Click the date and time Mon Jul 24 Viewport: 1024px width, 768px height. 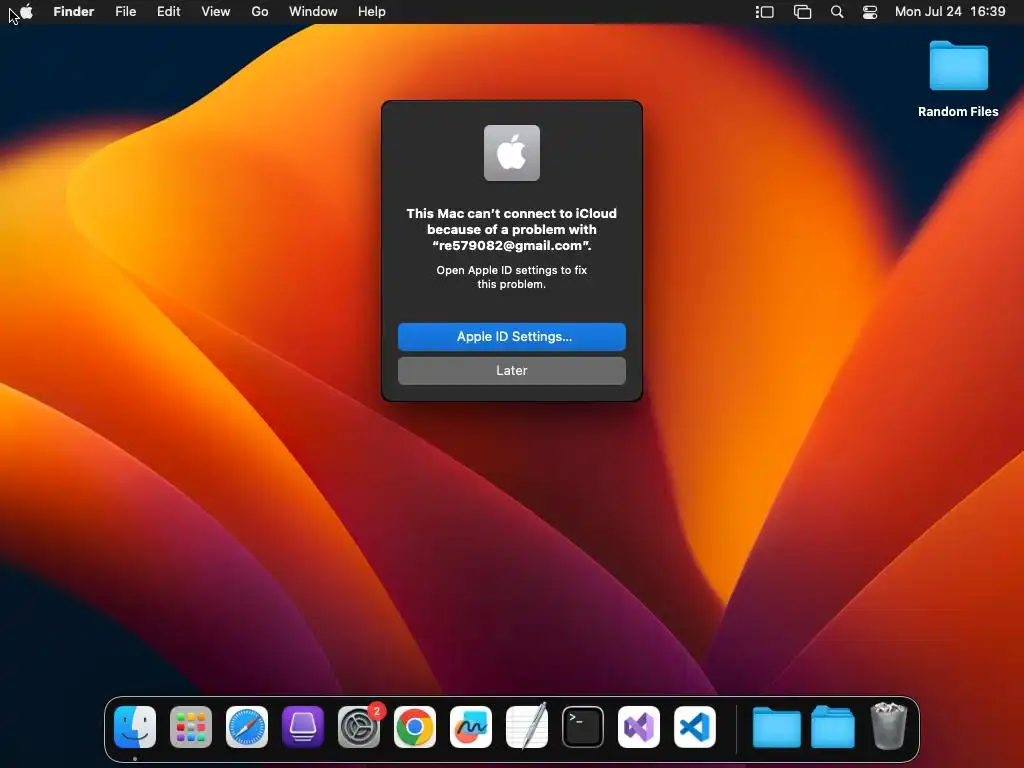click(950, 12)
